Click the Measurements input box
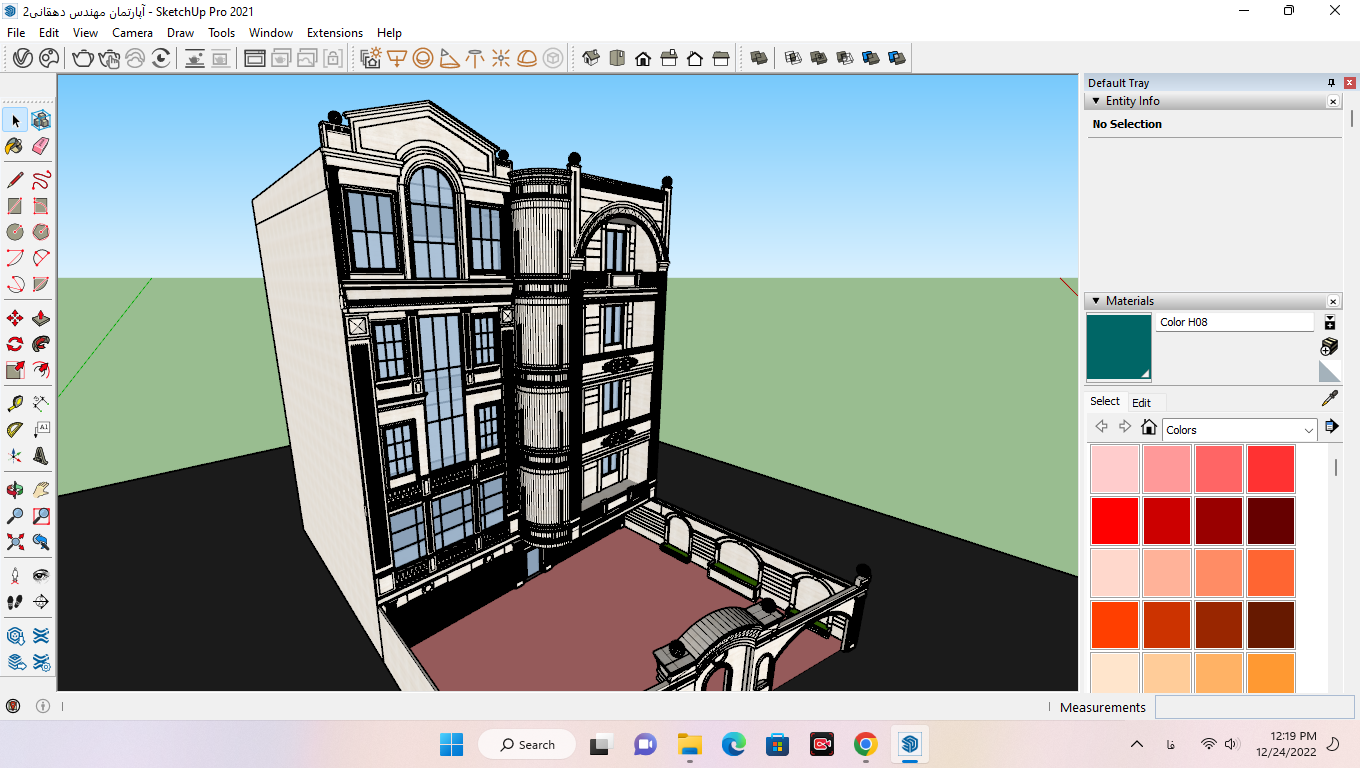Screen dimensions: 1360x768 pyautogui.click(x=1255, y=707)
